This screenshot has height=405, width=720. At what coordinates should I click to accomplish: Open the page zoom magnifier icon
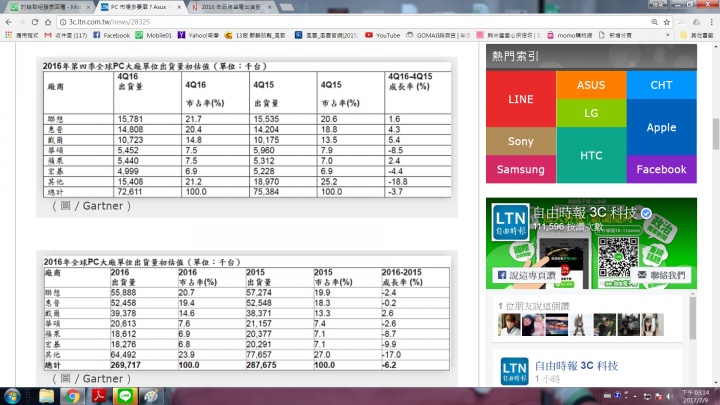(x=654, y=22)
